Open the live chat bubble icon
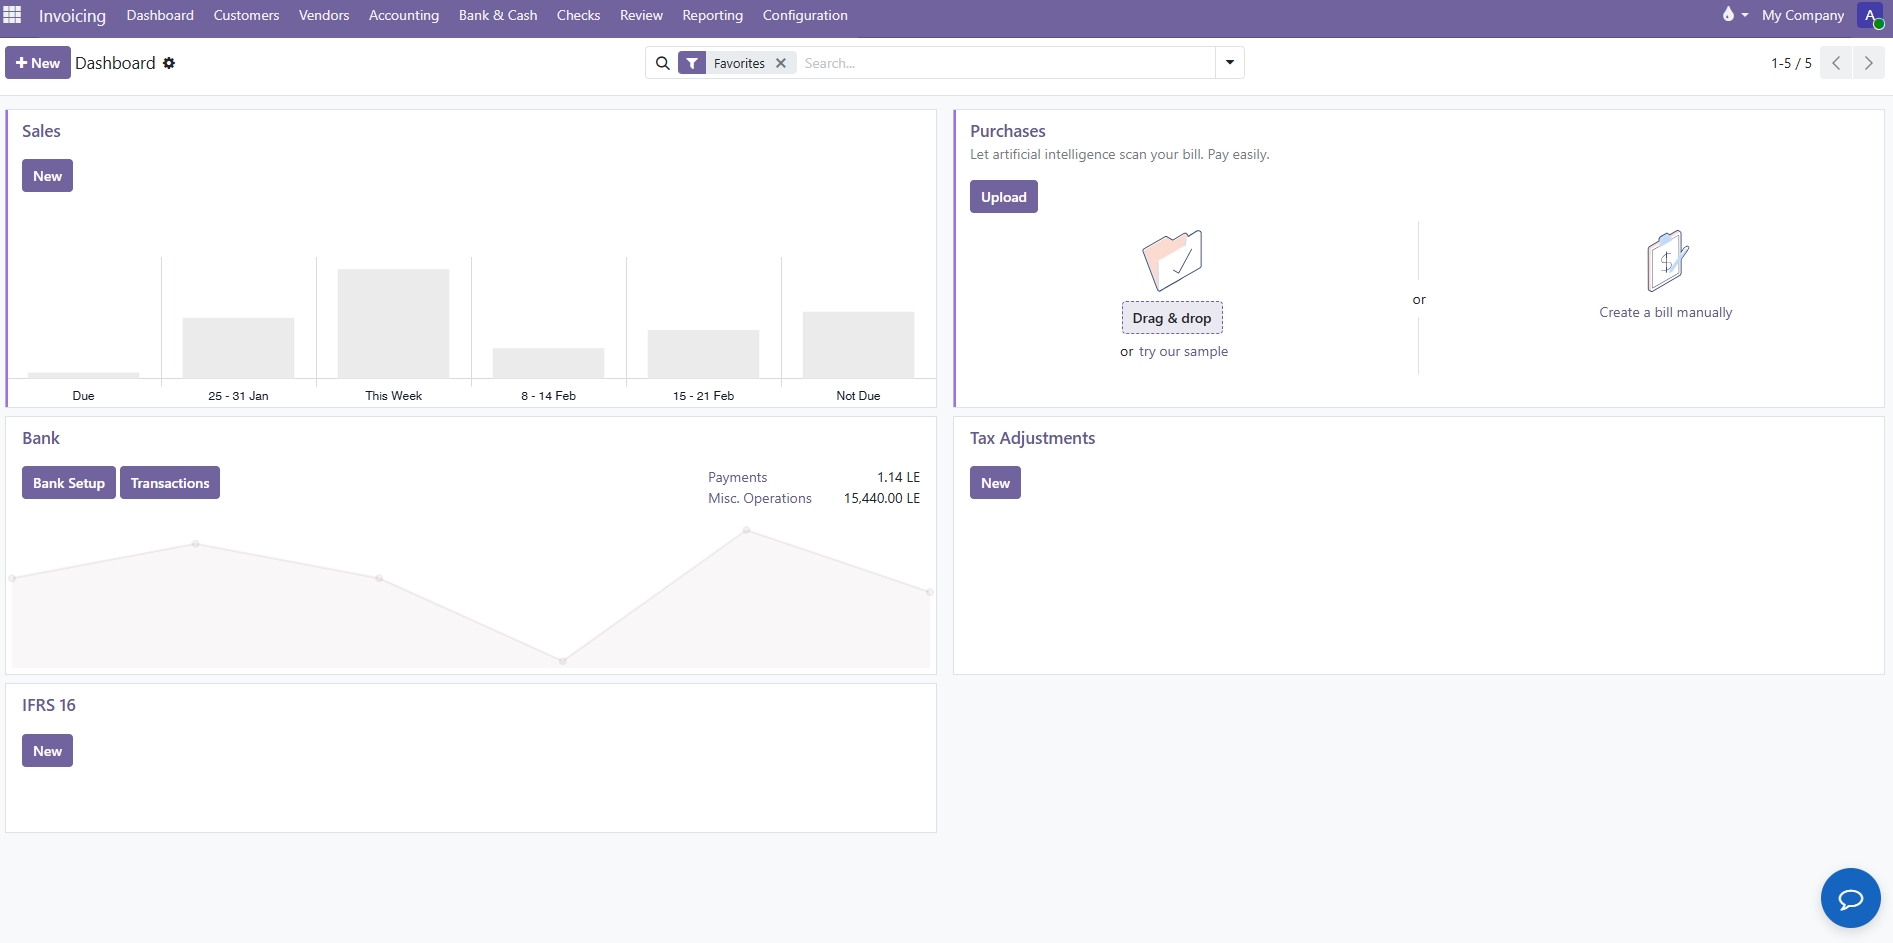The height and width of the screenshot is (943, 1893). [x=1850, y=898]
